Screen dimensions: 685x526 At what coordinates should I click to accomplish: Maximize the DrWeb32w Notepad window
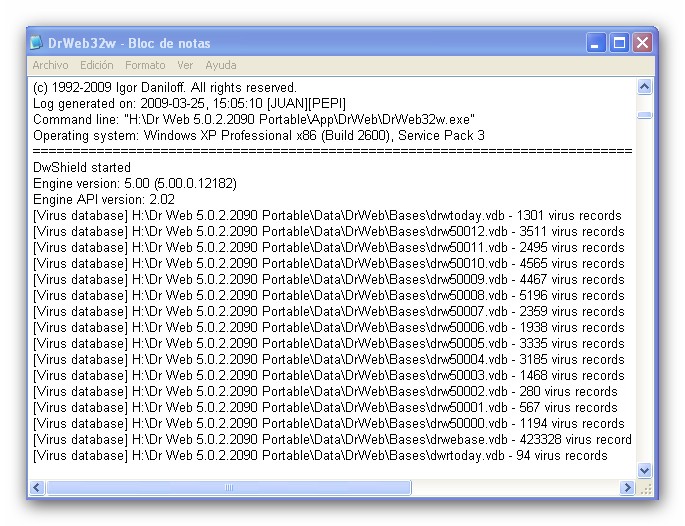[619, 43]
